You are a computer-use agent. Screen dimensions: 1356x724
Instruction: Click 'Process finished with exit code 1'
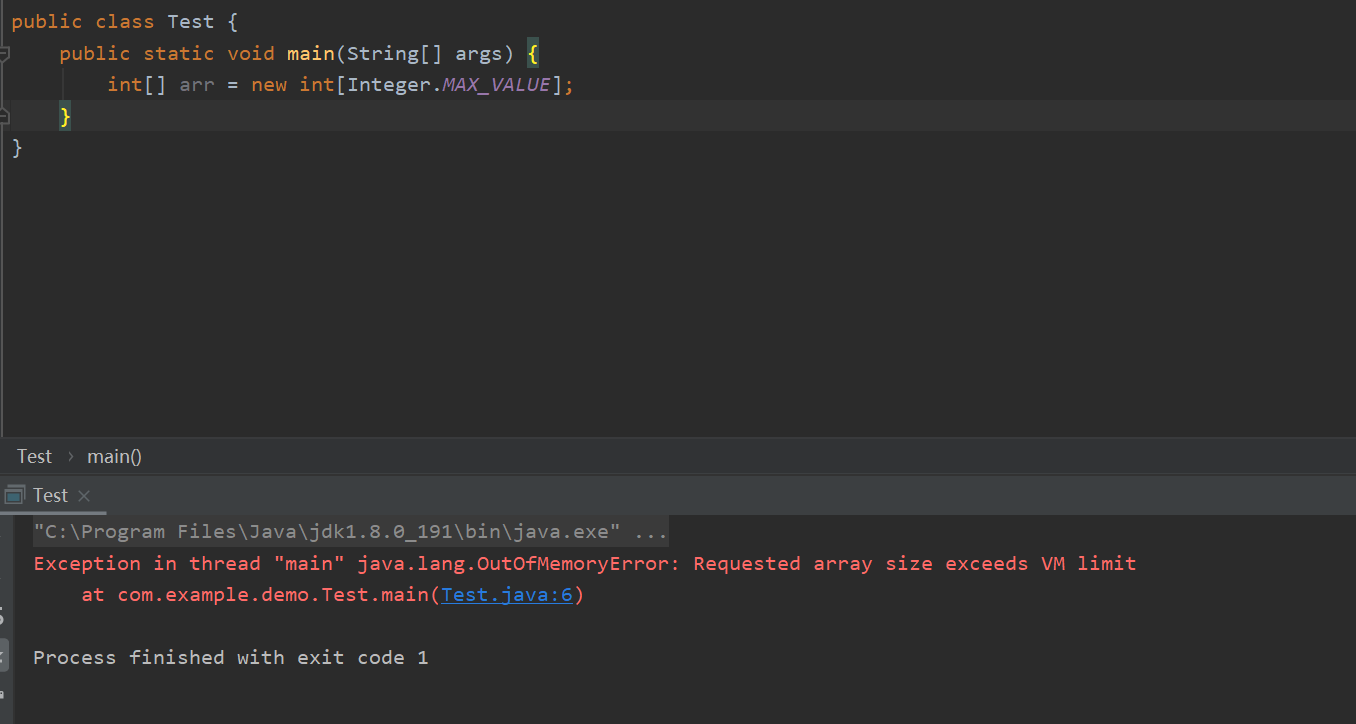tap(231, 657)
